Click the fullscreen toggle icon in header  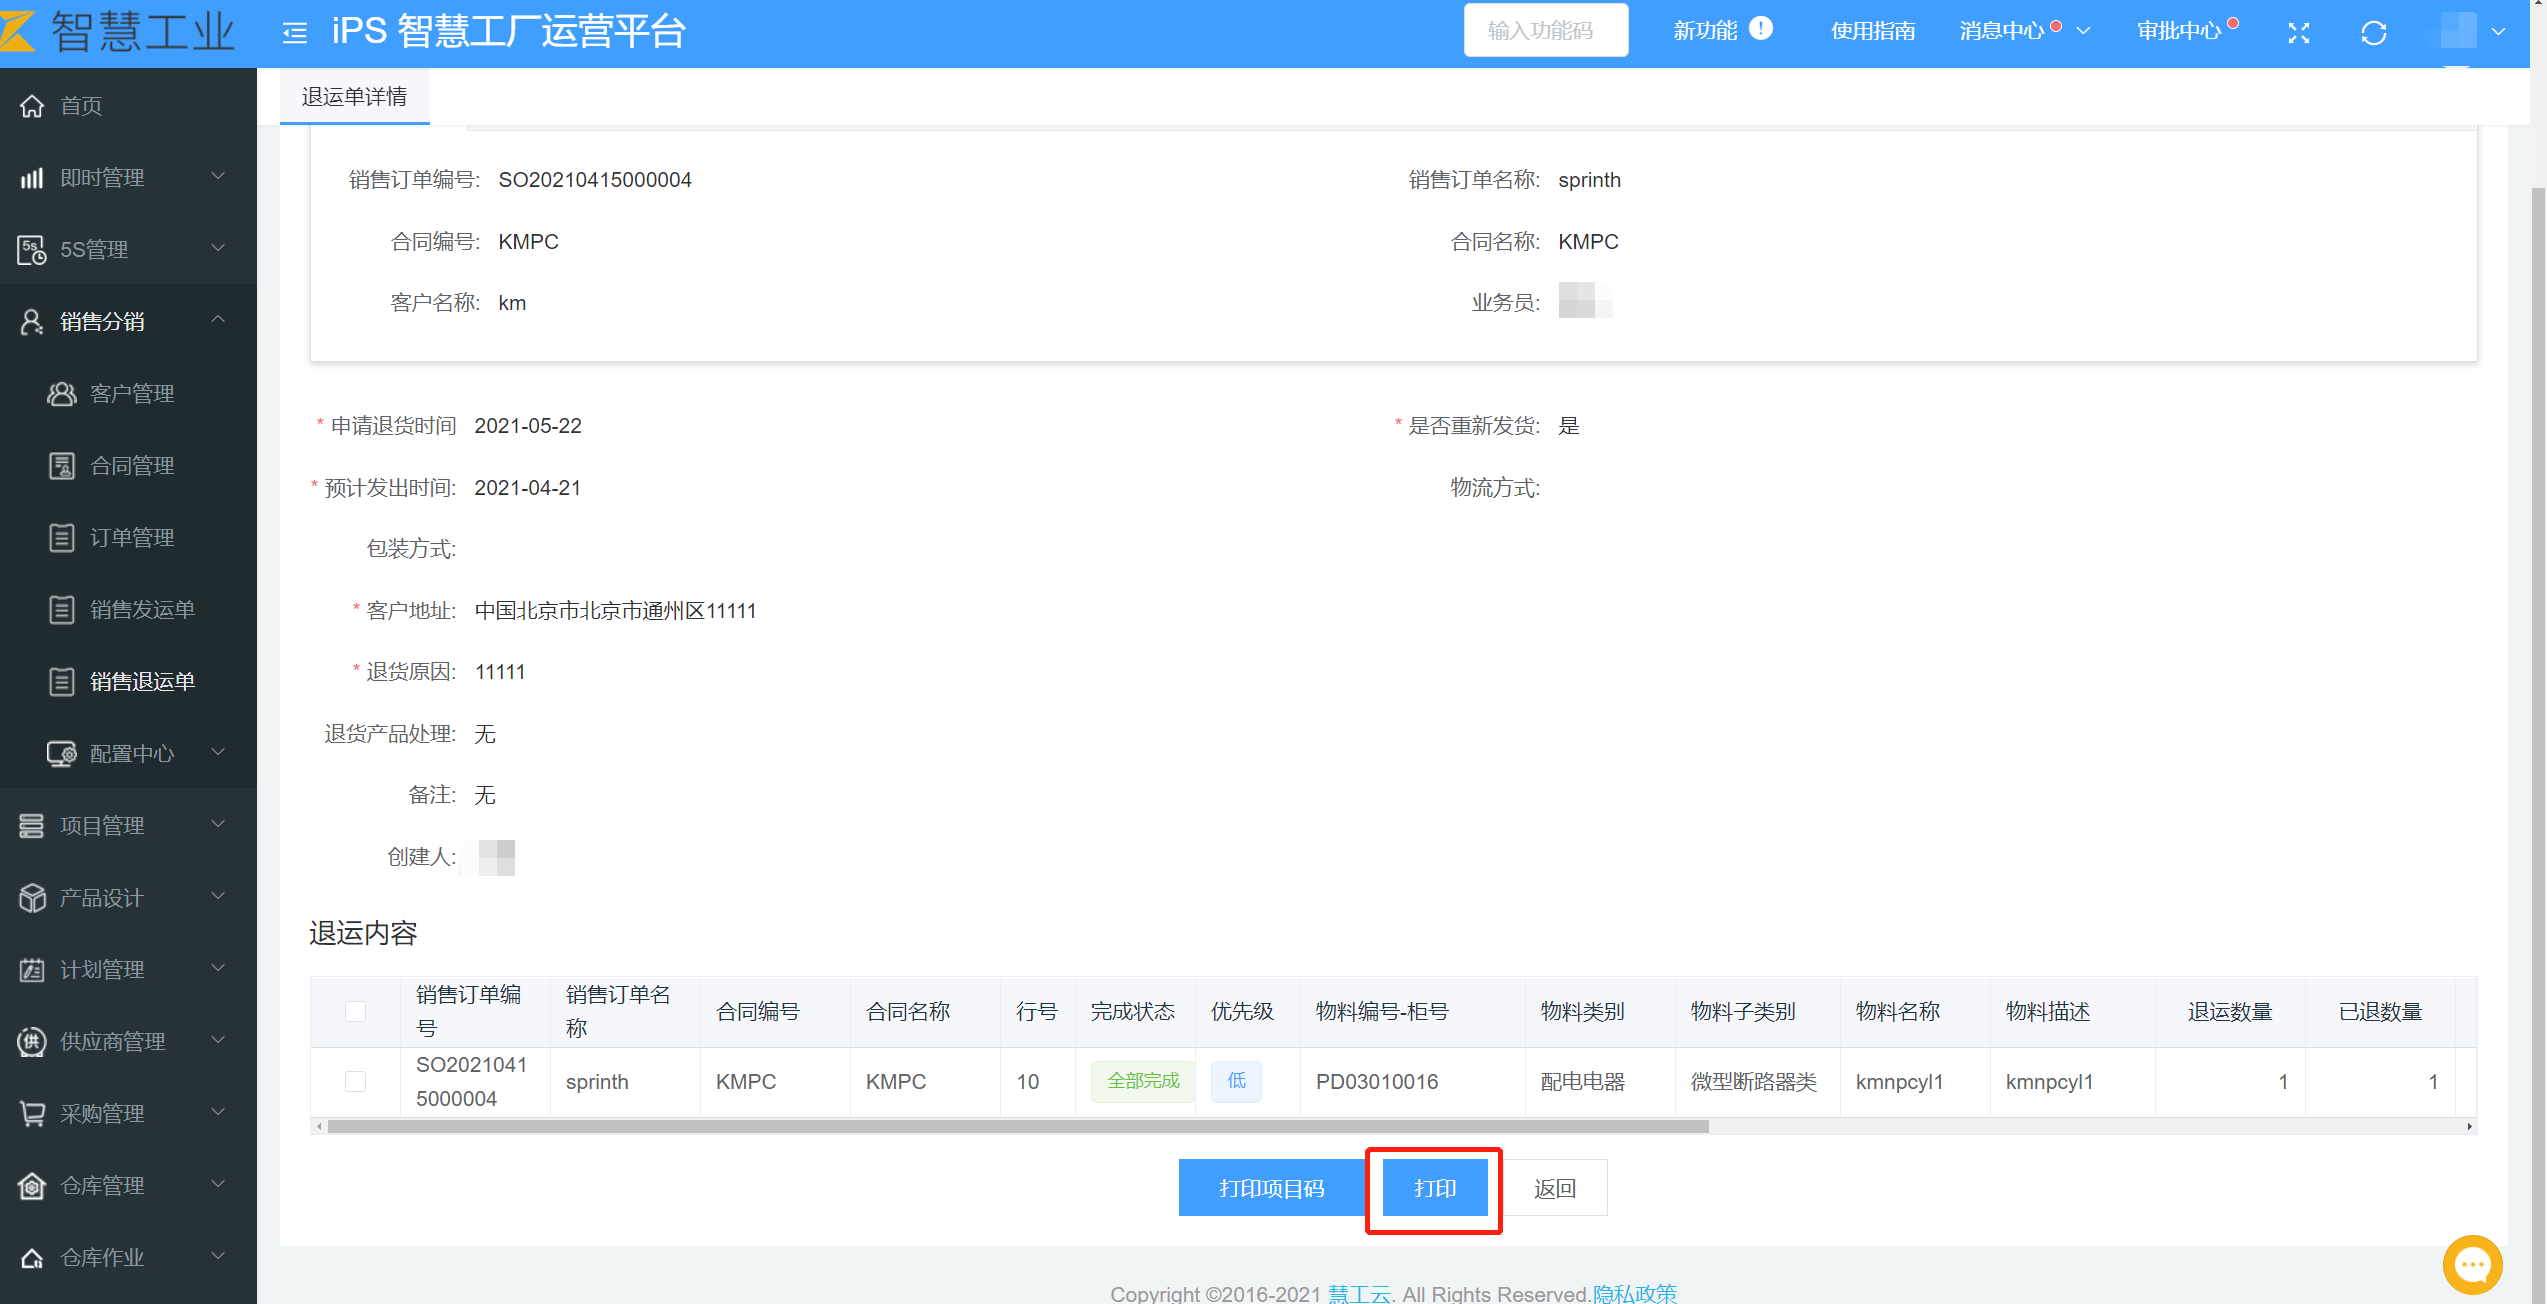pos(2298,33)
